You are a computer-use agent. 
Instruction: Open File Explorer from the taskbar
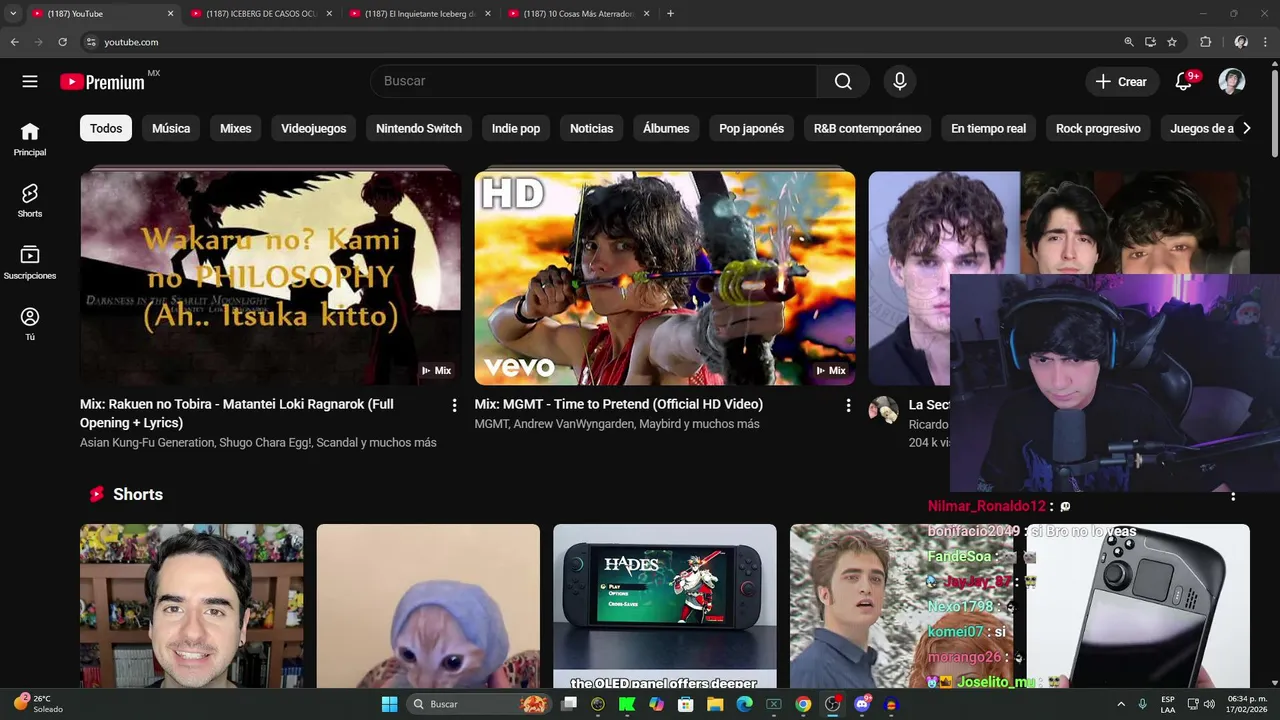[x=715, y=704]
